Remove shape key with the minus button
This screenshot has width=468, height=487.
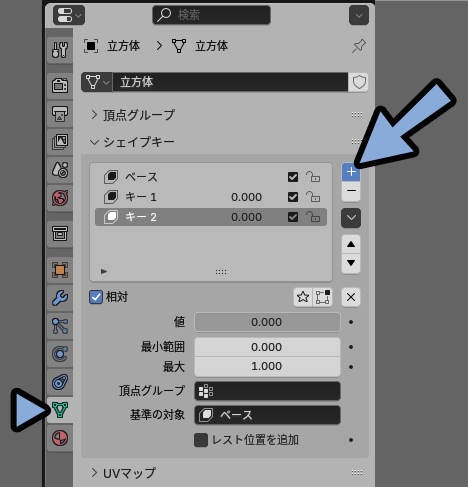point(351,191)
